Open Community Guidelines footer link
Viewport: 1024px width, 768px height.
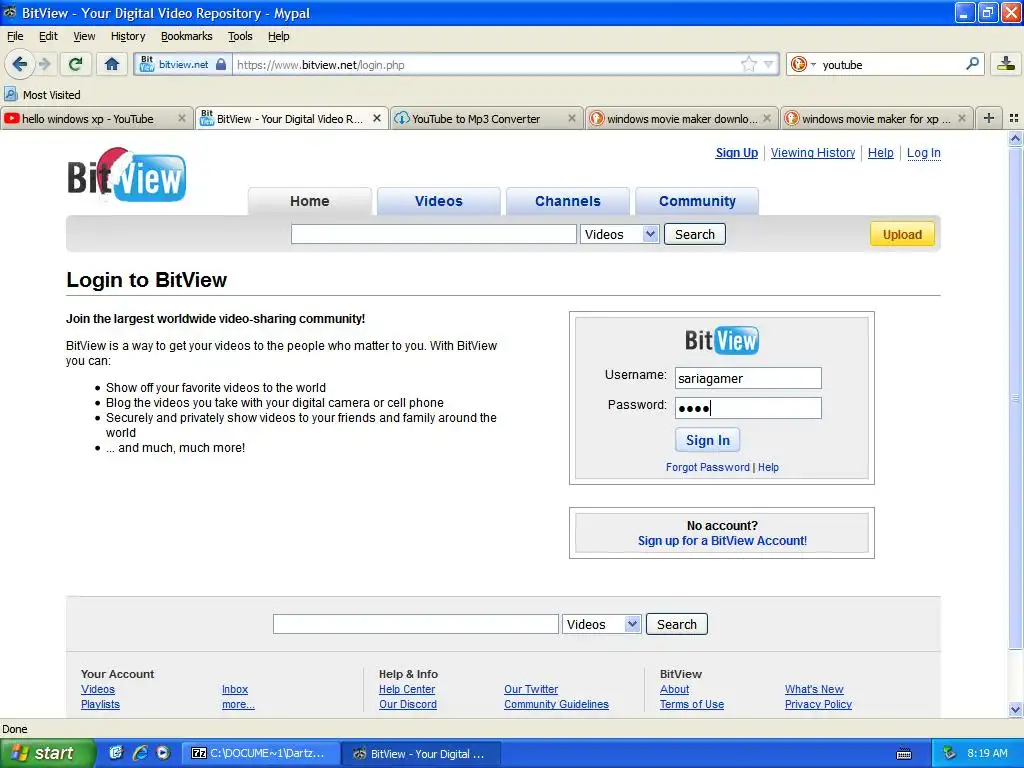click(556, 704)
